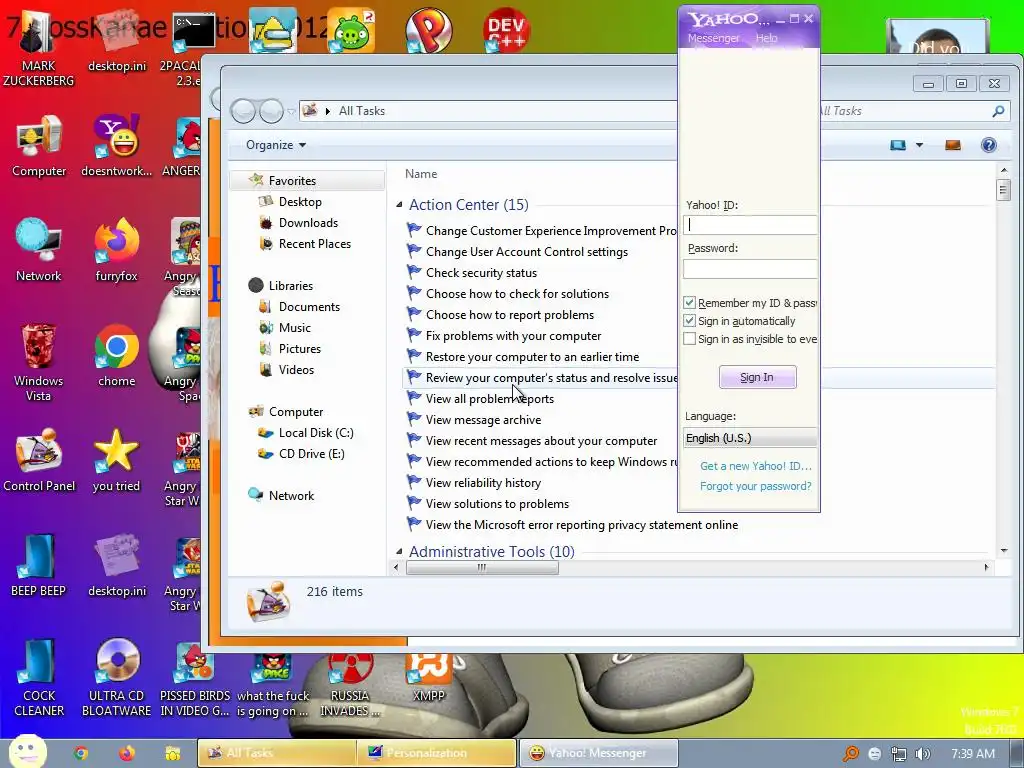1024x768 pixels.
Task: Open the Help menu in Yahoo Messenger
Action: click(x=766, y=38)
